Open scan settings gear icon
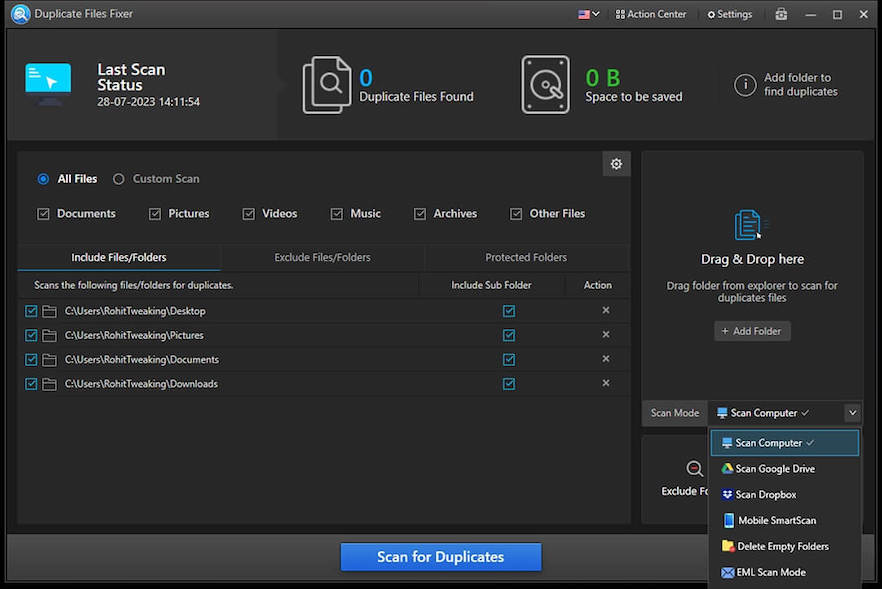This screenshot has height=589, width=882. 616,164
